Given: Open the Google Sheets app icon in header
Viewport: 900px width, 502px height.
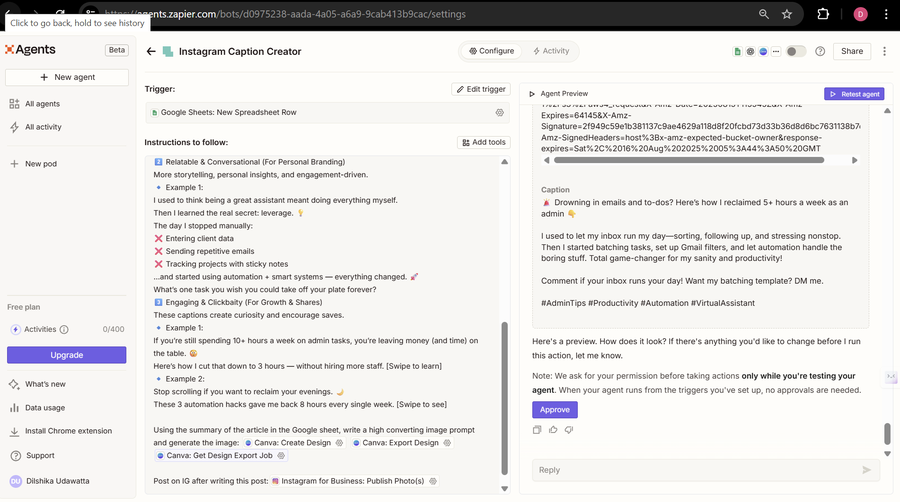Looking at the screenshot, I should coord(738,52).
